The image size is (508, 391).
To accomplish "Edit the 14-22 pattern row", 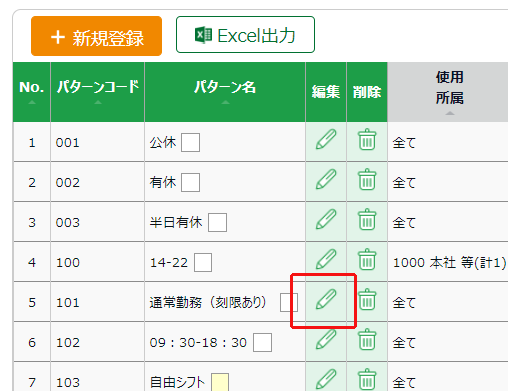I will (326, 259).
